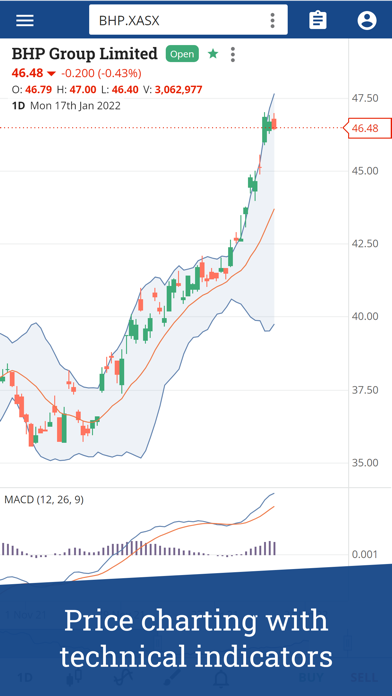The height and width of the screenshot is (696, 392).
Task: Open the three-dot options menu beside the Open badge
Action: (x=232, y=54)
